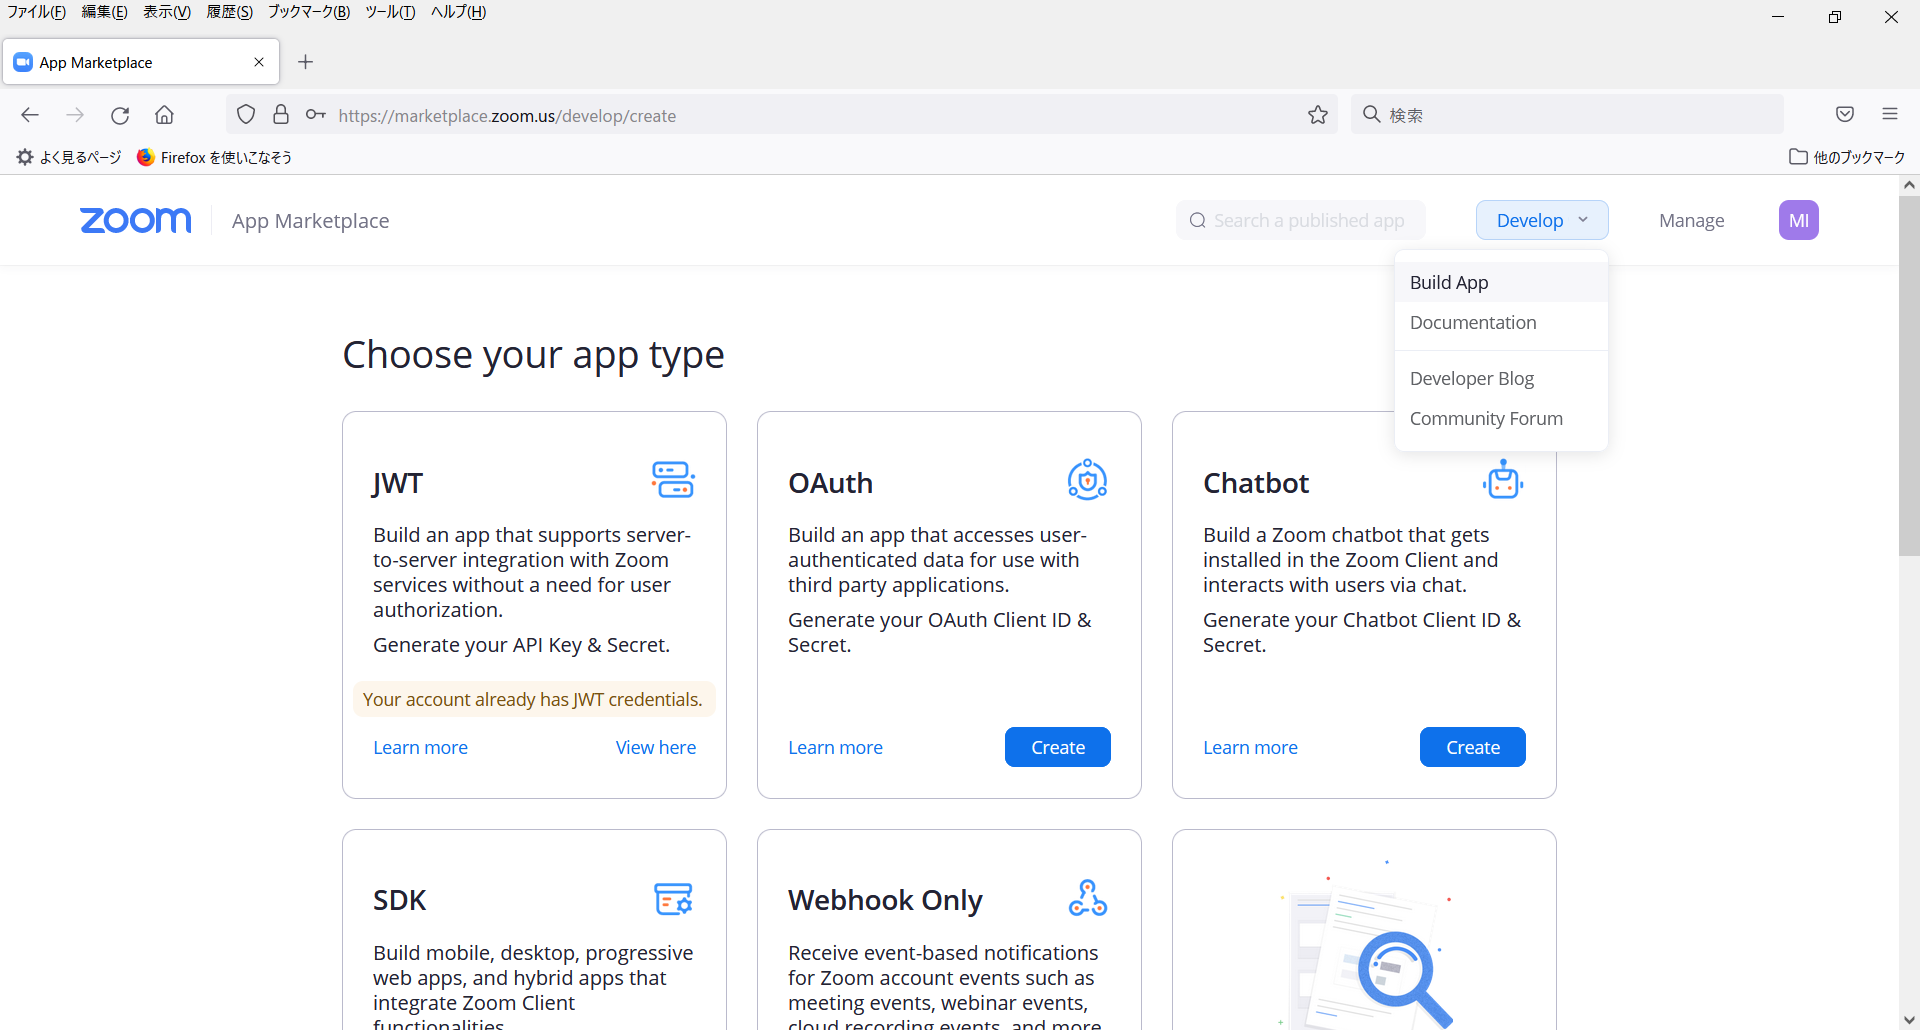The height and width of the screenshot is (1030, 1920).
Task: Open the Firefox application menu
Action: 1890,114
